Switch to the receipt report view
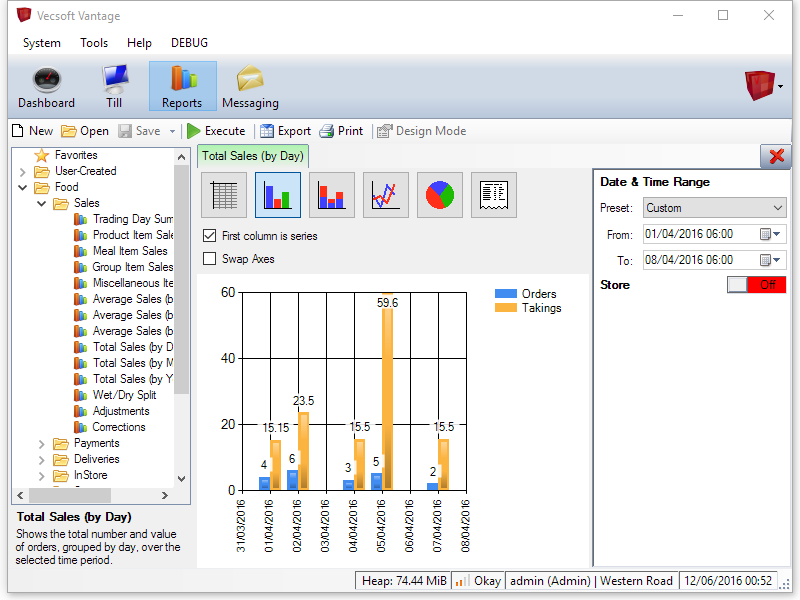Viewport: 800px width, 600px height. tap(494, 195)
